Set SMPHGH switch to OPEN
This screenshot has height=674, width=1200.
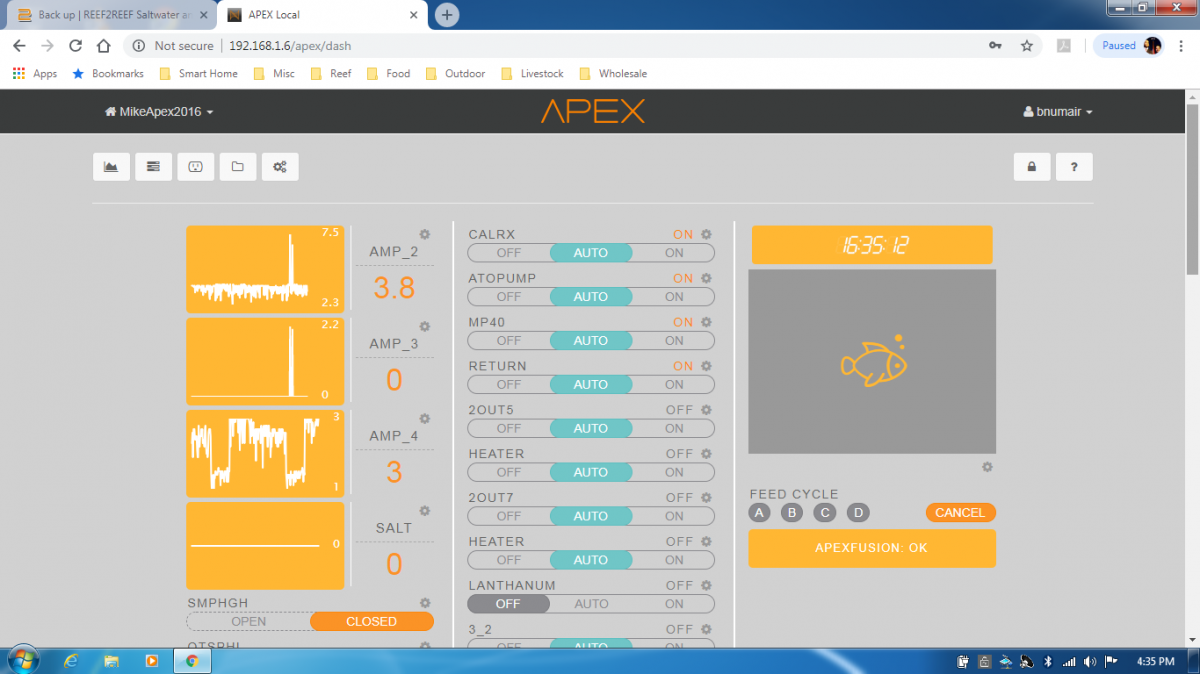click(249, 622)
